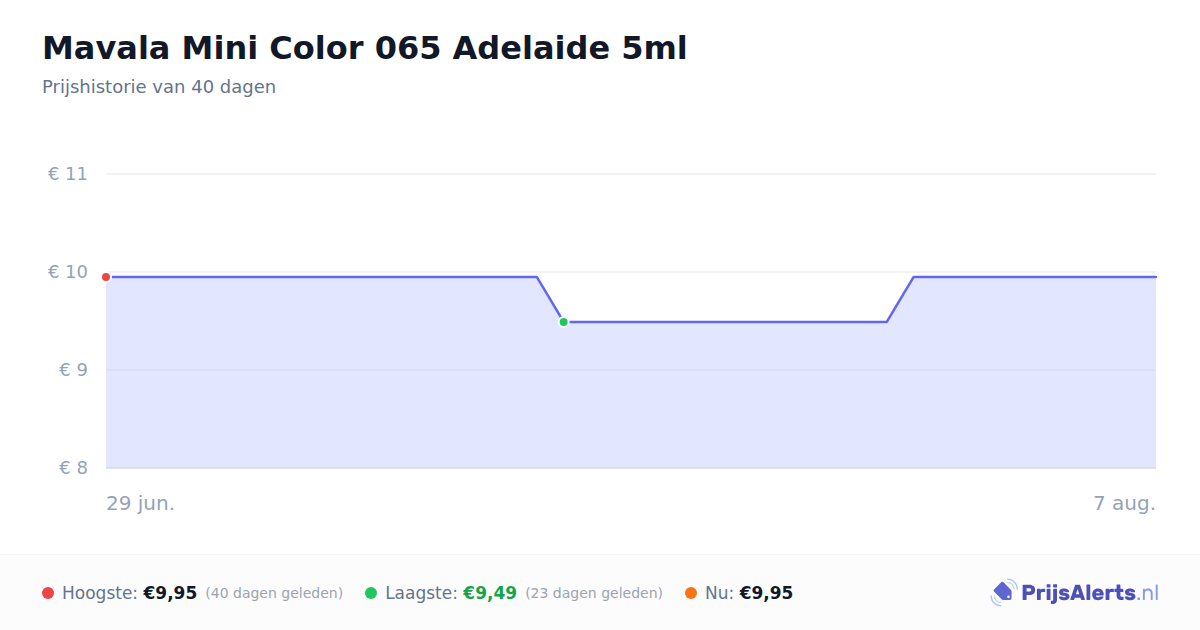Click the red highest price marker on chart
The width and height of the screenshot is (1200, 630).
click(106, 277)
